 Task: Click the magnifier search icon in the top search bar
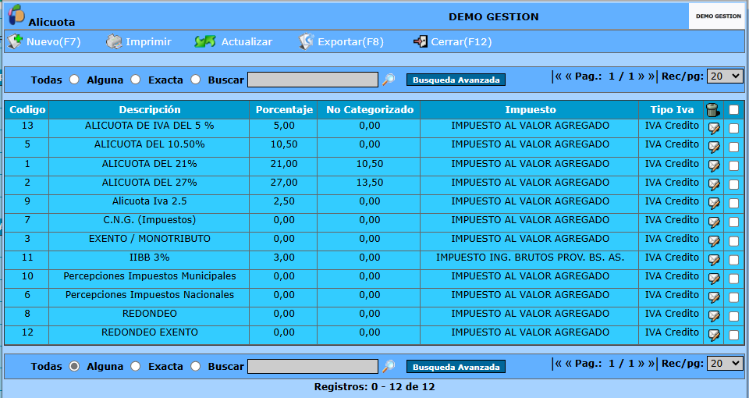click(389, 80)
